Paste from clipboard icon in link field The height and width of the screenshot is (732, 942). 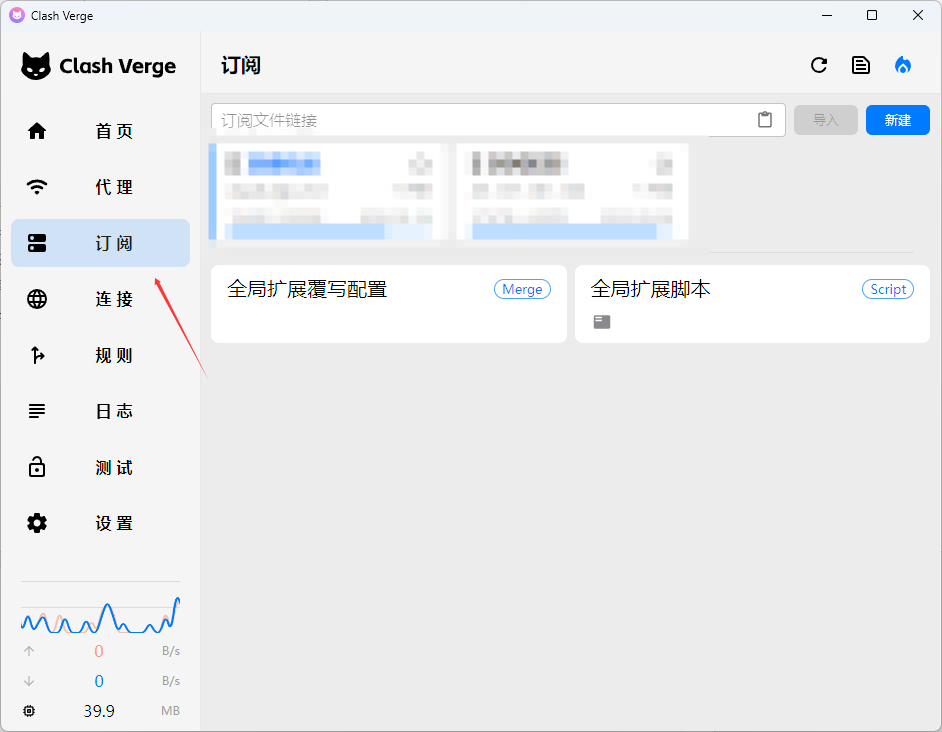tap(765, 120)
